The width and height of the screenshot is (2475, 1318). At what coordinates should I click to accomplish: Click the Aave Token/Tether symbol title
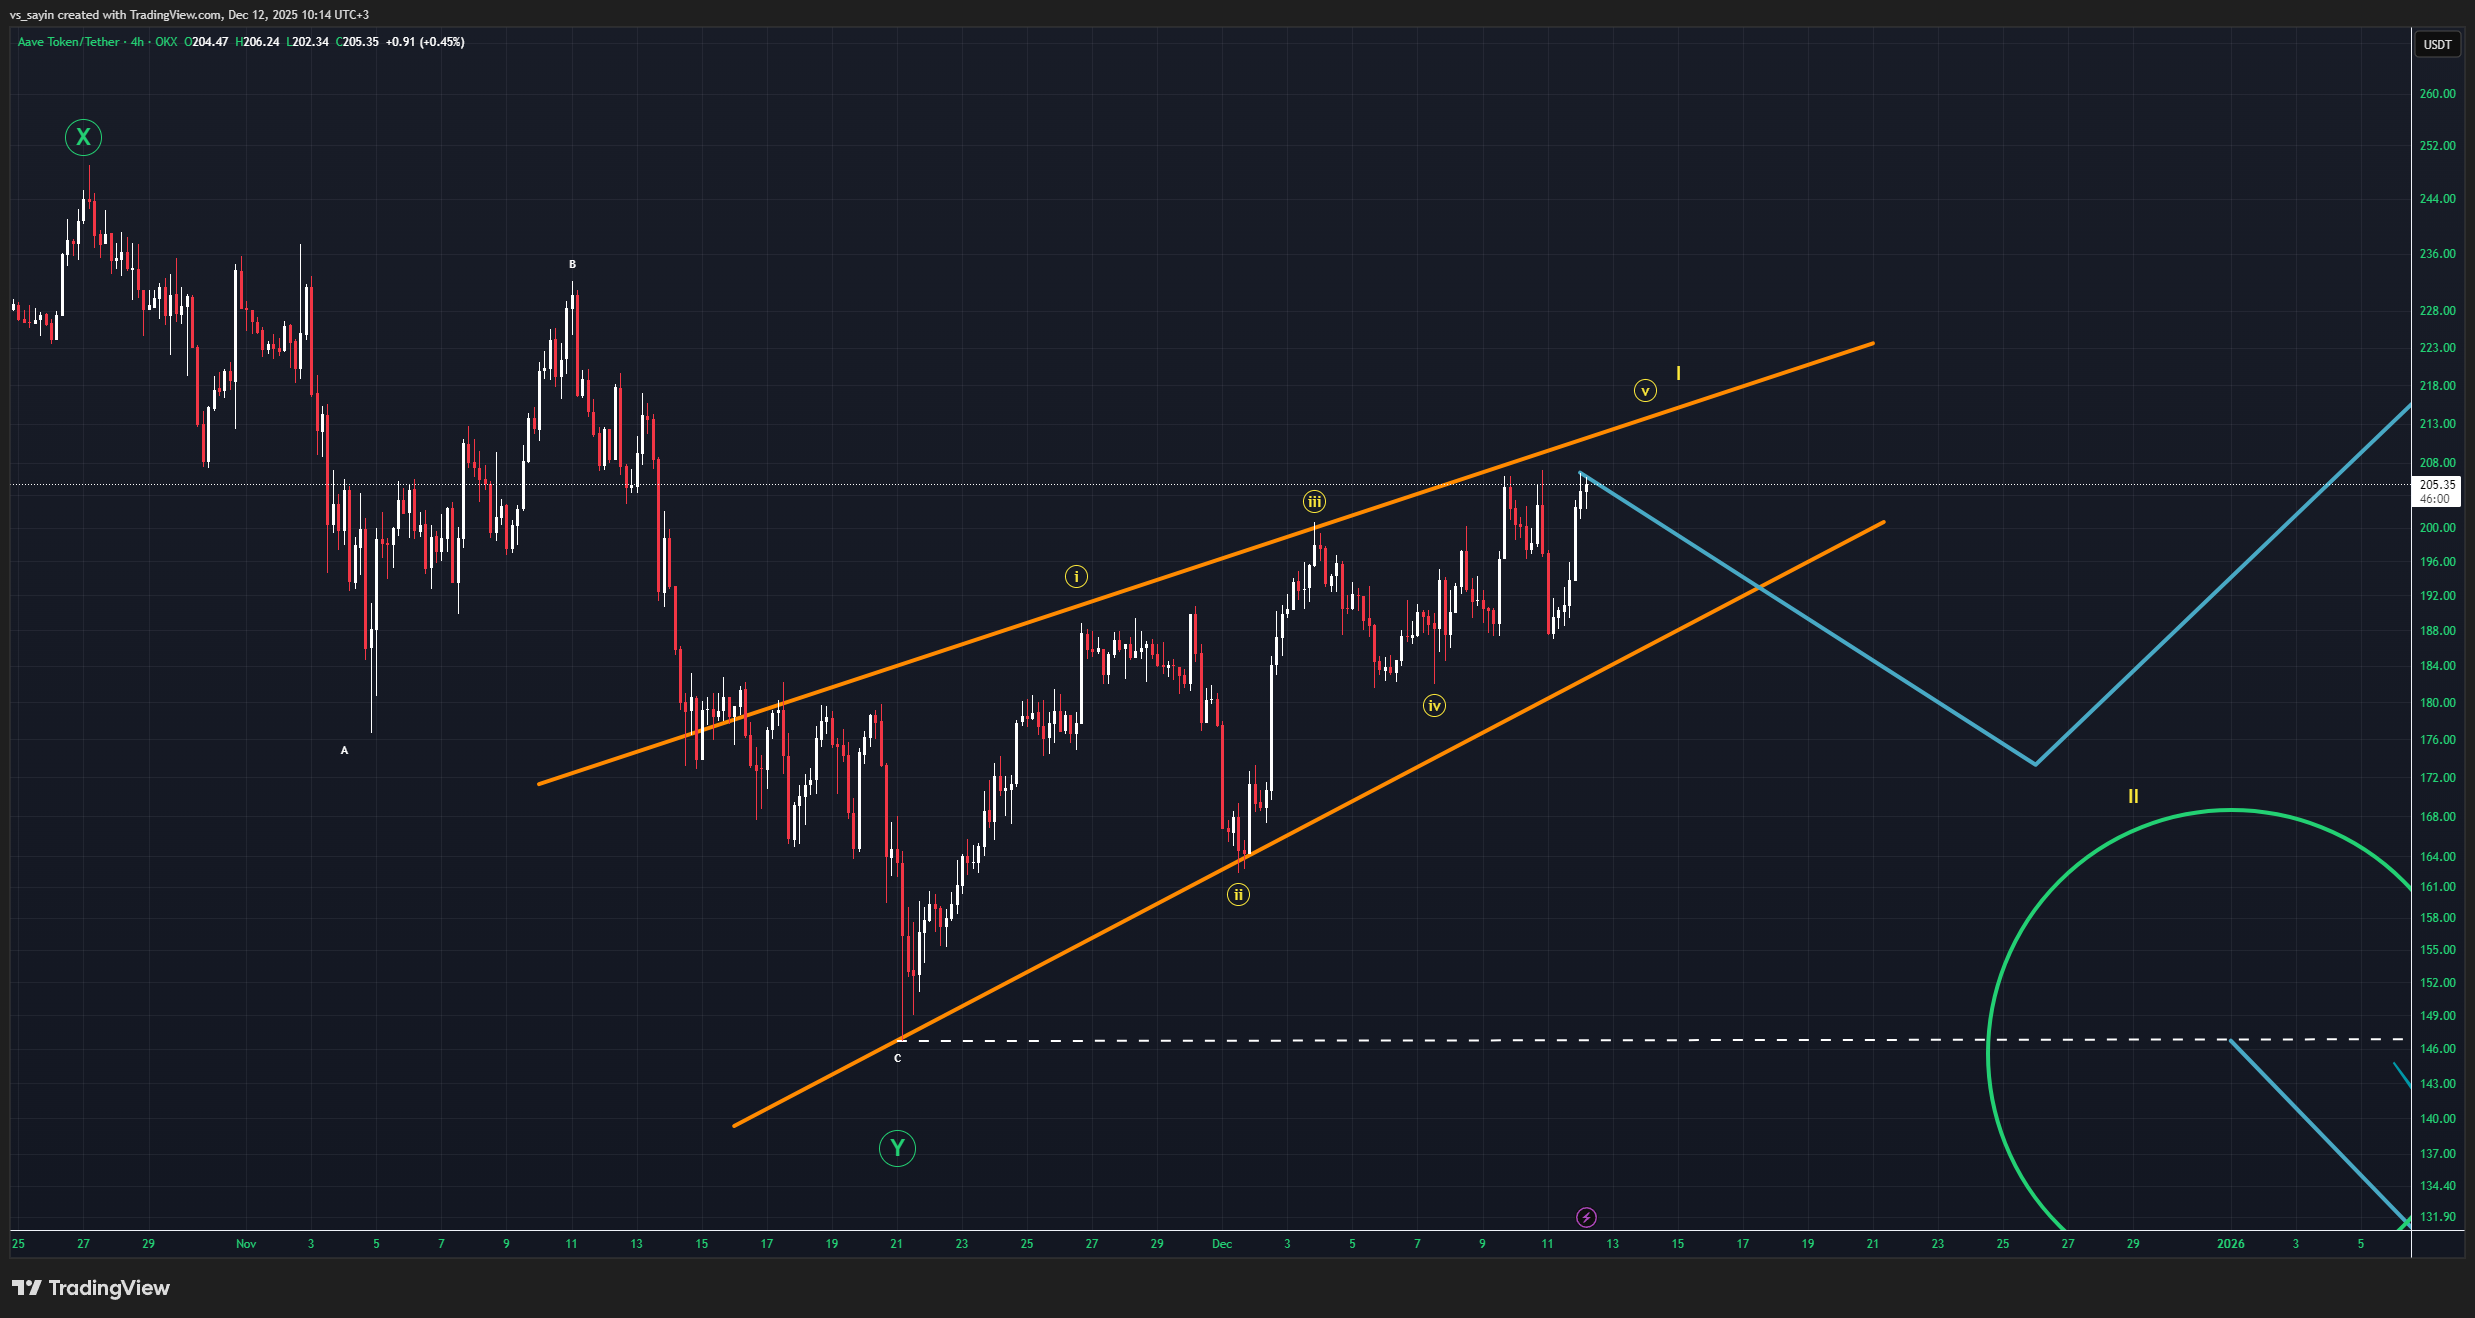click(x=68, y=42)
